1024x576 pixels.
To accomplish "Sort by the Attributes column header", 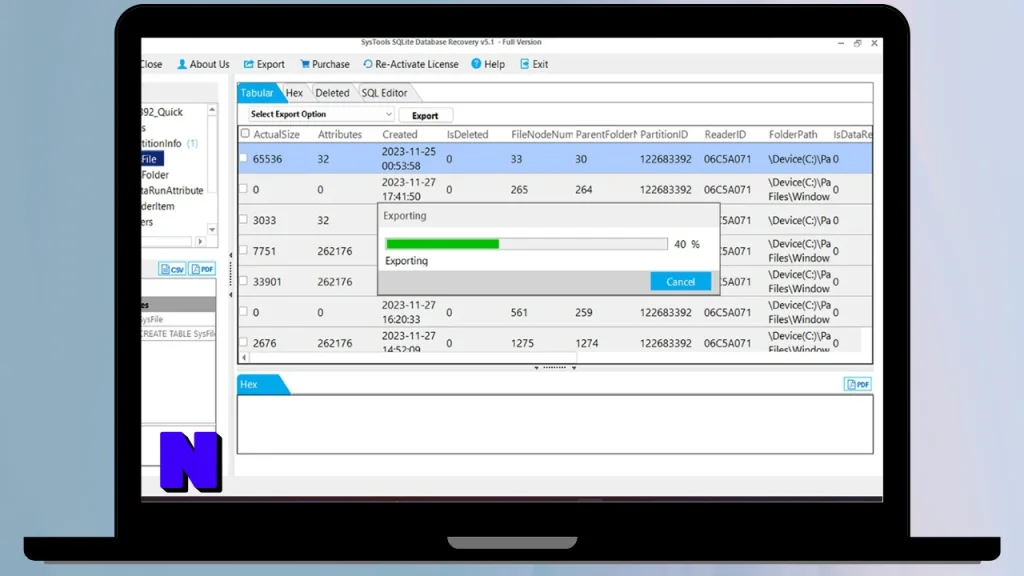I will (340, 134).
